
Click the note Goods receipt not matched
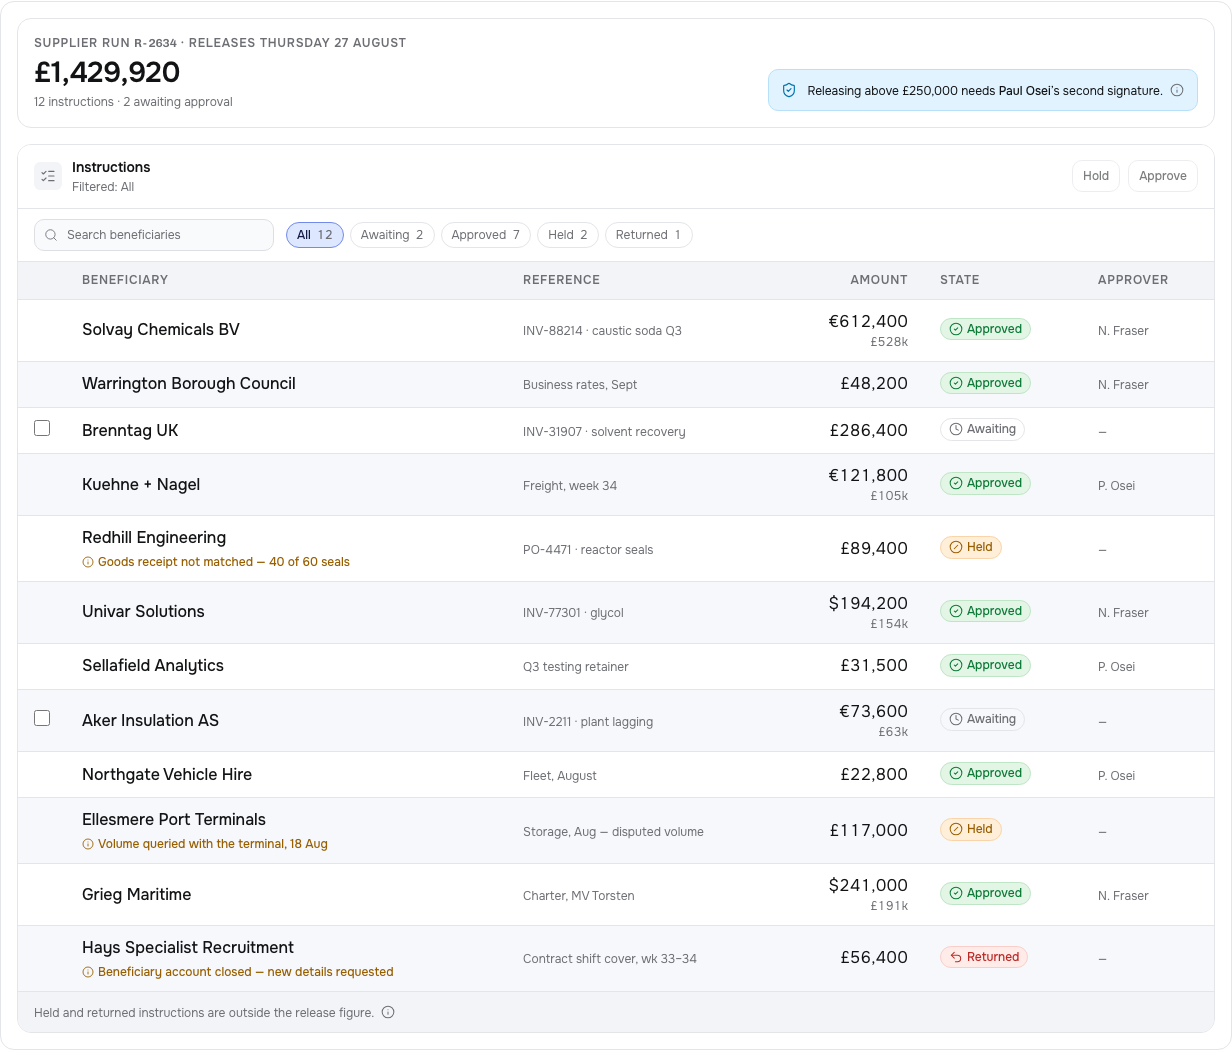[224, 562]
